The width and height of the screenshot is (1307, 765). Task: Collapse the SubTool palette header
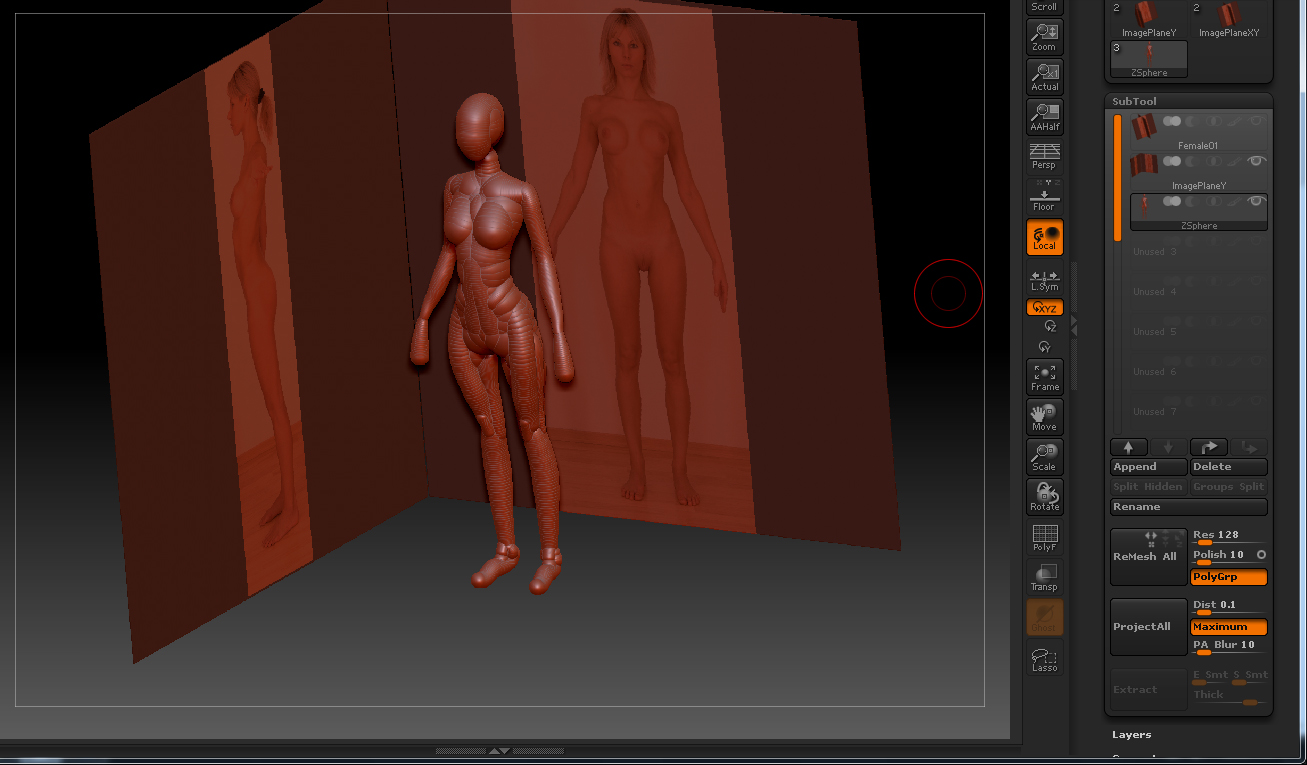click(1134, 101)
